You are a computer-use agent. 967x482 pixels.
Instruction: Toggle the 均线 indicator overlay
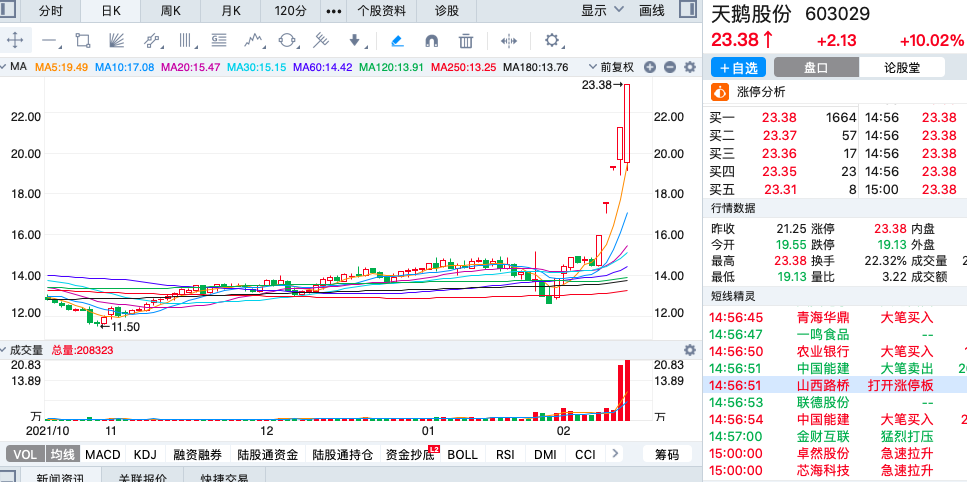point(61,454)
